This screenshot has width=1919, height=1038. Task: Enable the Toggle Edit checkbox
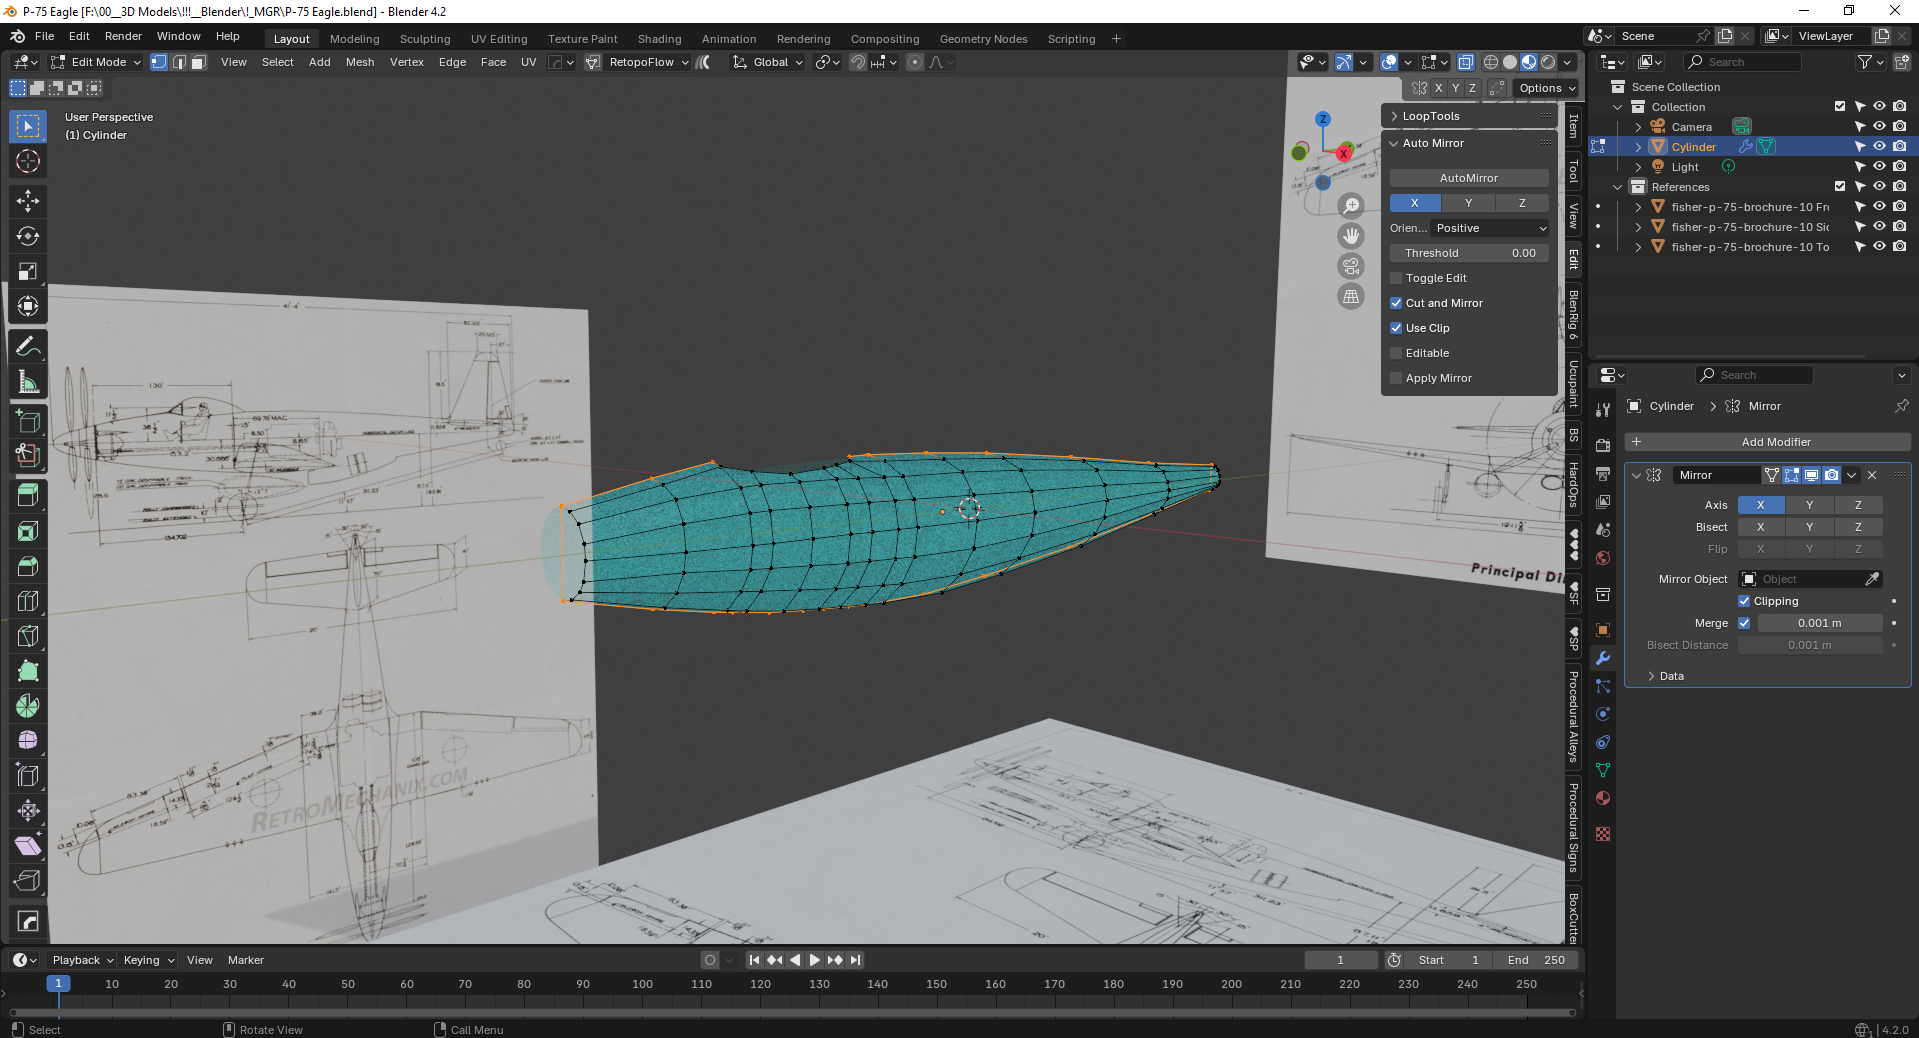(x=1397, y=278)
